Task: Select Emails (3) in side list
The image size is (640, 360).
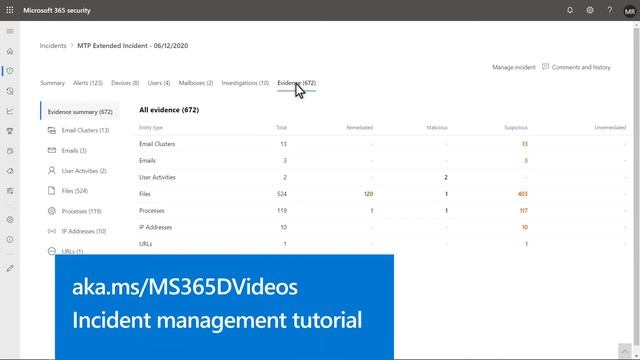Action: [74, 150]
